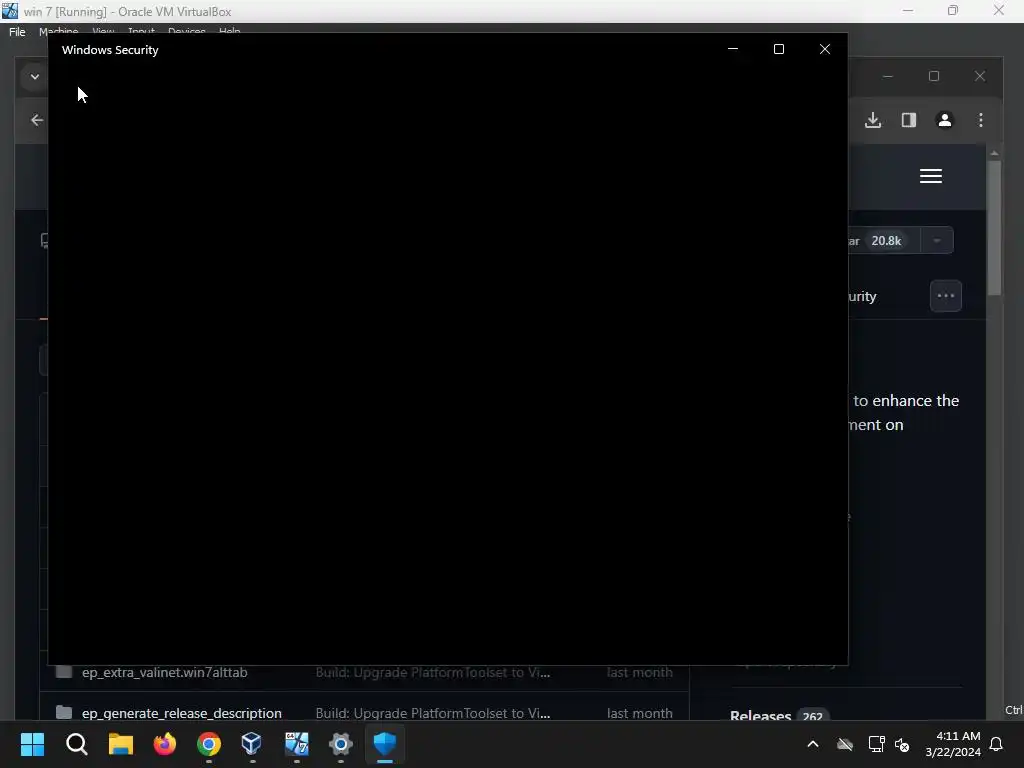Viewport: 1024px width, 768px height.
Task: Click the VirtualBox window icon
Action: [x=10, y=11]
